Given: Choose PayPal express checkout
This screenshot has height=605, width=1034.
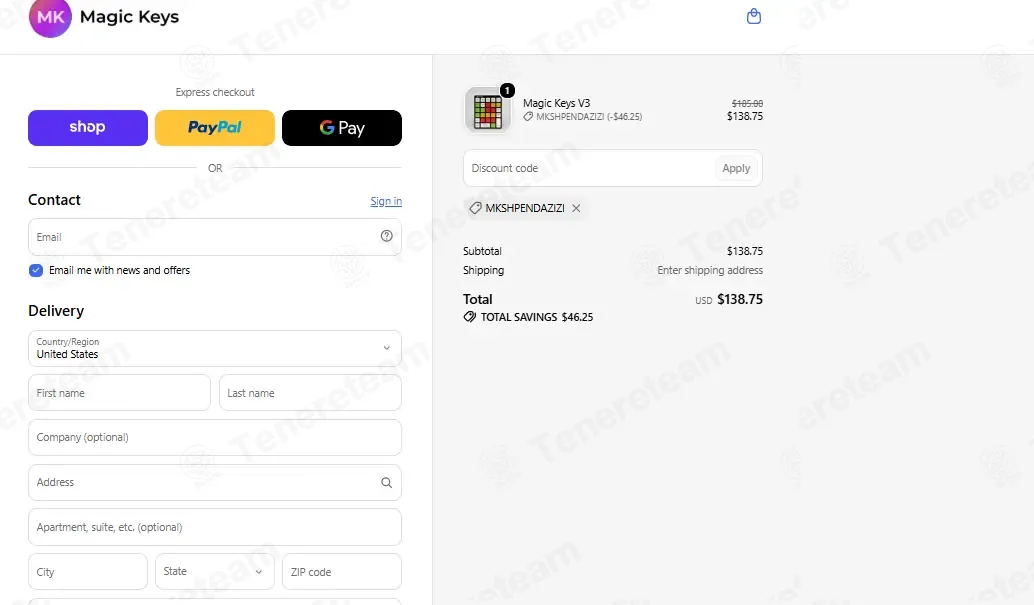Looking at the screenshot, I should click(x=215, y=128).
